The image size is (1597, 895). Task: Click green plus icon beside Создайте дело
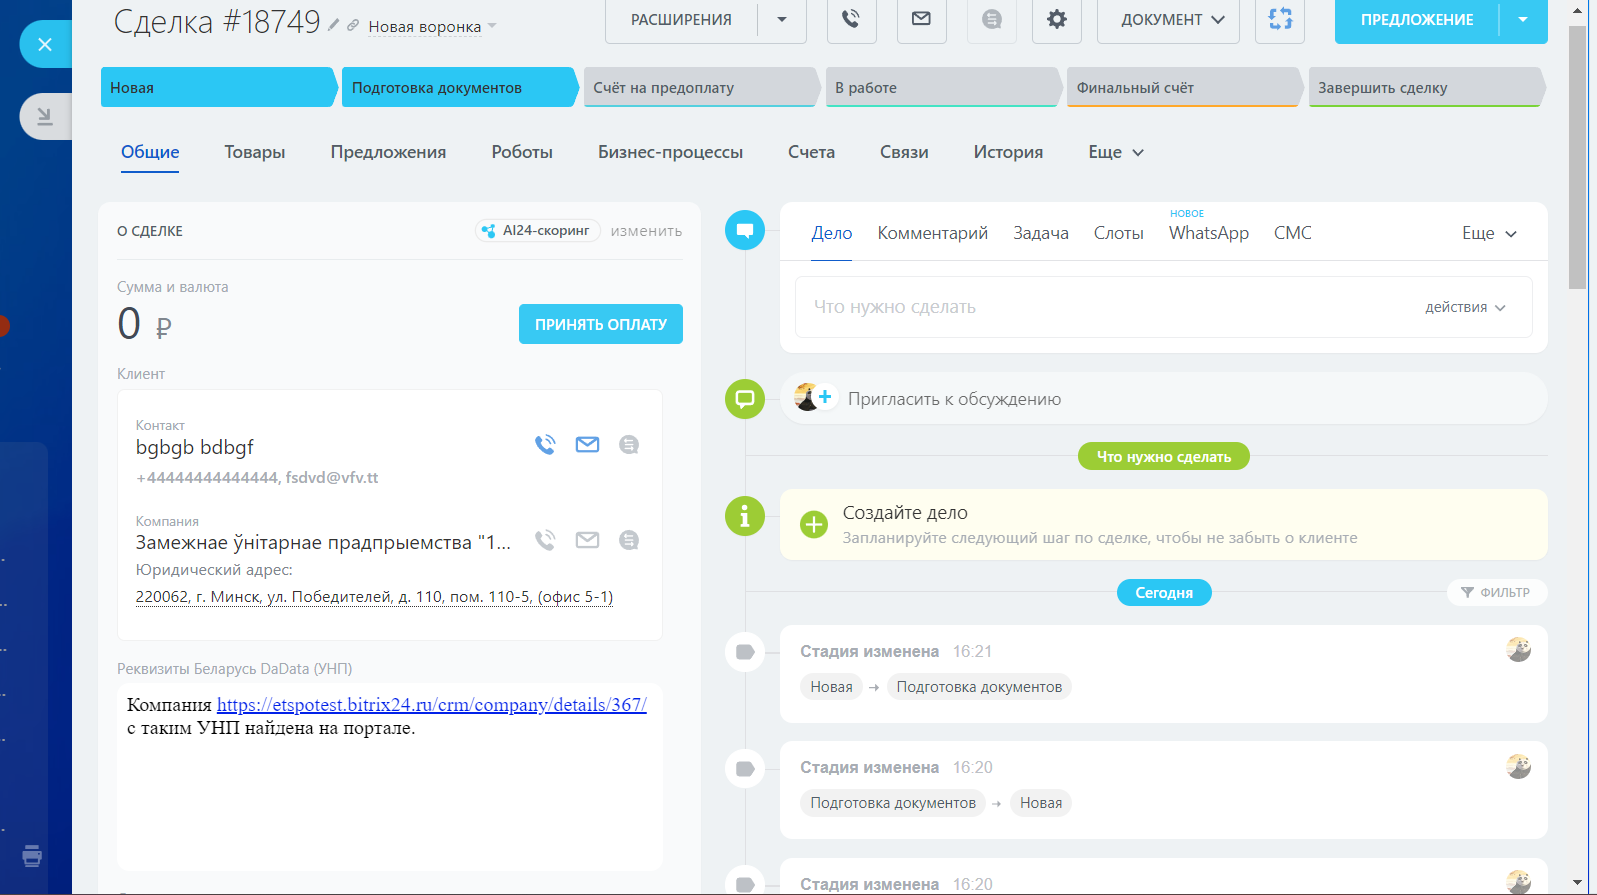(x=814, y=524)
